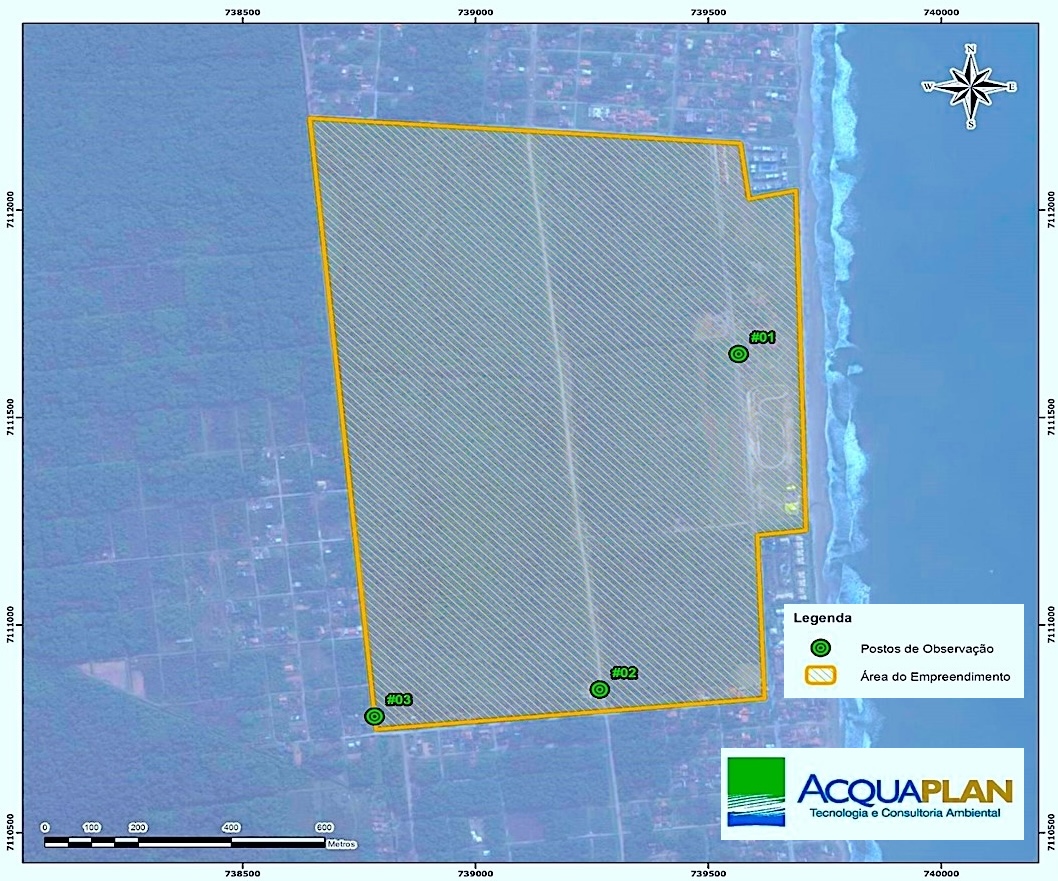Click left axis coordinate '7111000'

tap(11, 625)
